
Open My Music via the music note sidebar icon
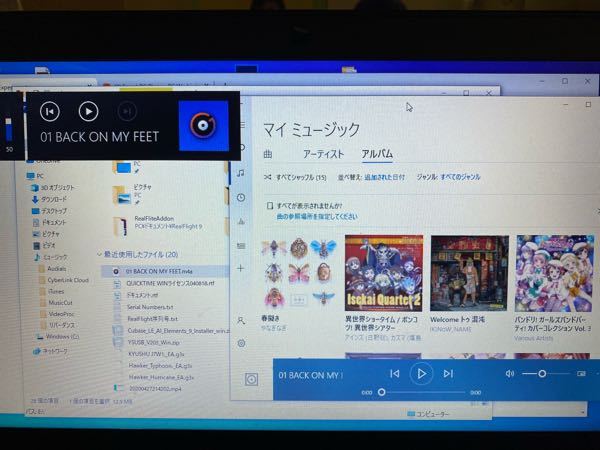point(241,173)
